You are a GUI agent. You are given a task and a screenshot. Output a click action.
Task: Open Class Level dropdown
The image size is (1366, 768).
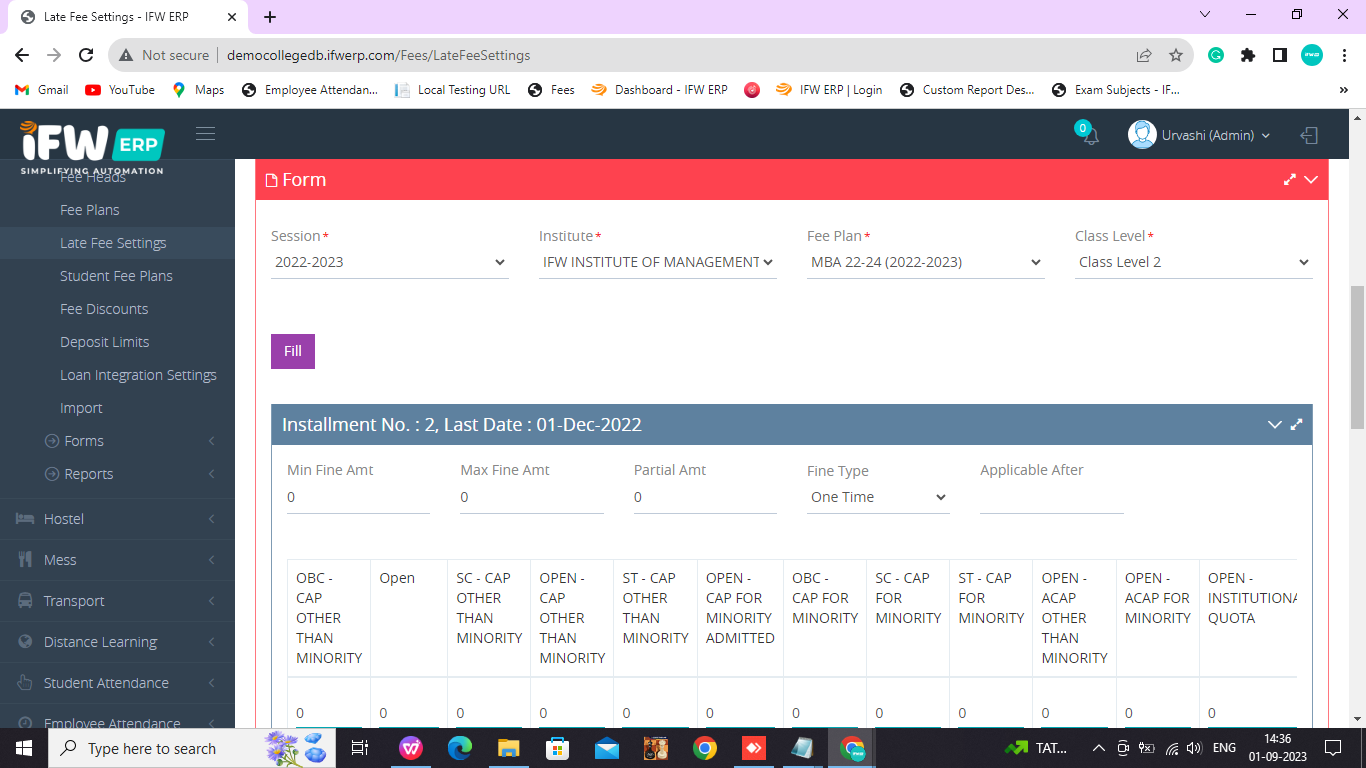click(1194, 262)
